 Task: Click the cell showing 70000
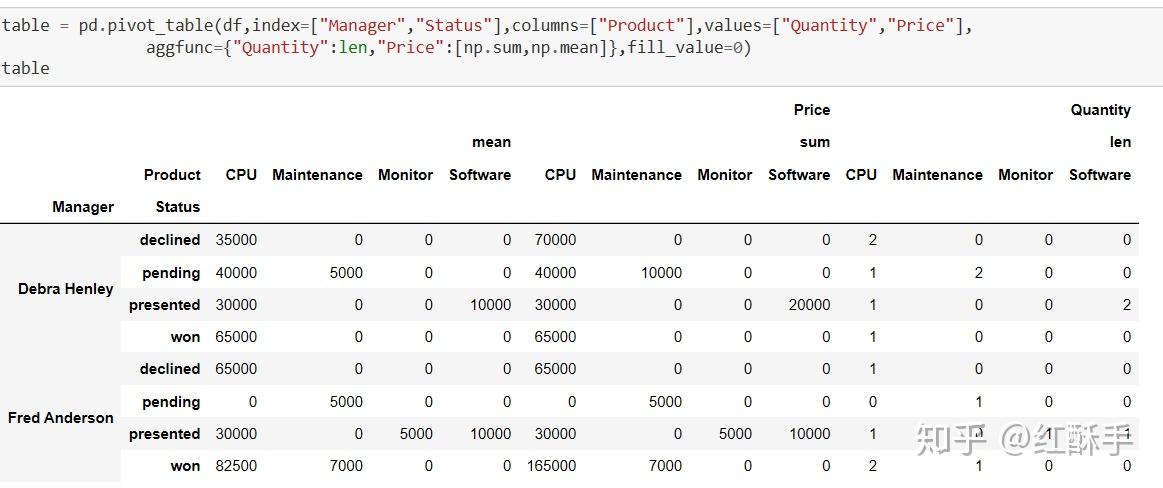(555, 240)
